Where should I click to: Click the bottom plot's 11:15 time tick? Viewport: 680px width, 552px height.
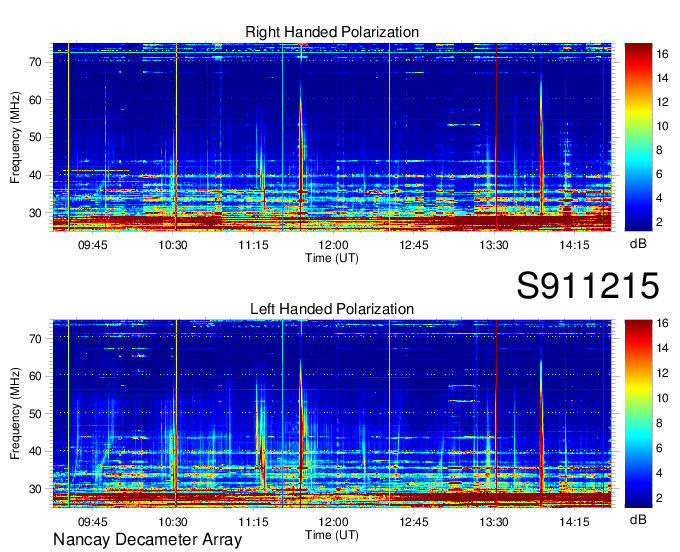[x=253, y=522]
